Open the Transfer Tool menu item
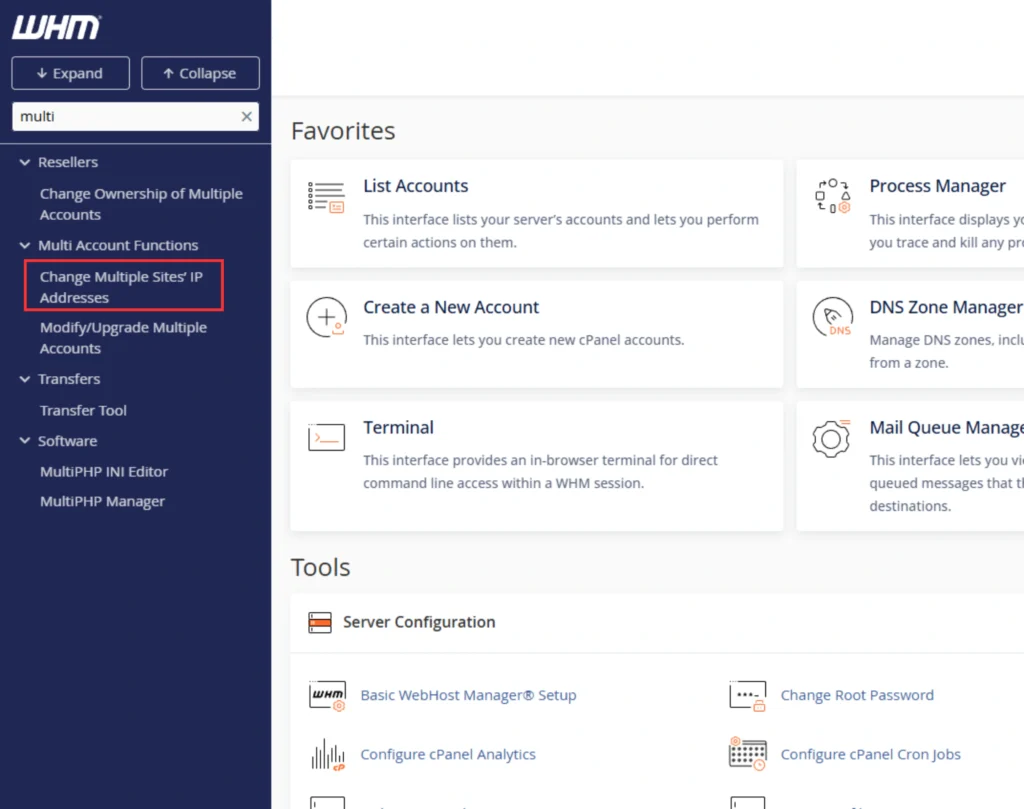 pos(83,411)
